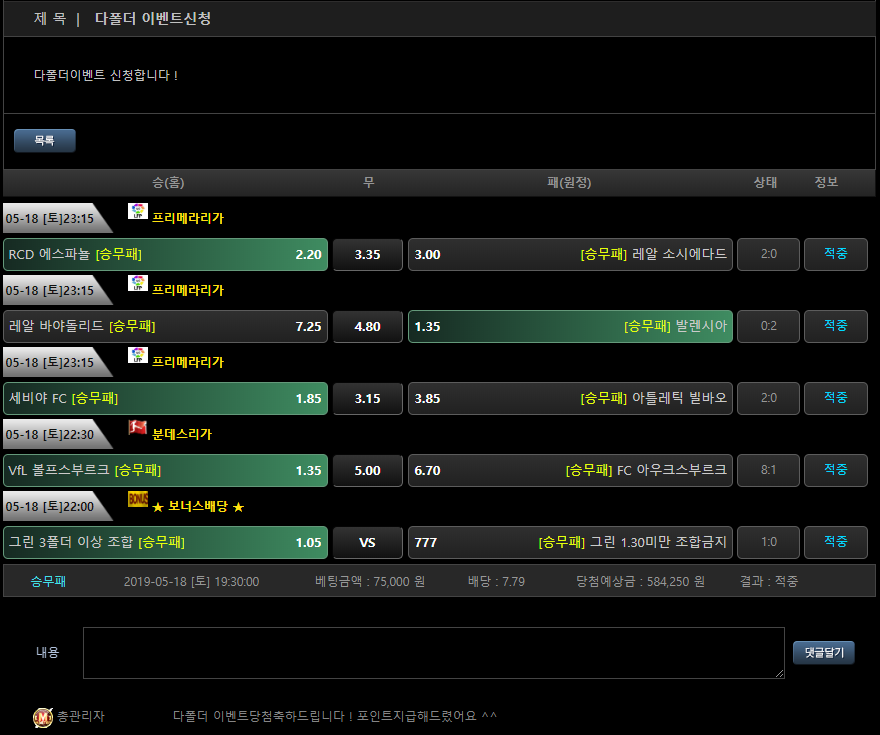Click the La Liga icon above 레알 바야돌리드 match
The height and width of the screenshot is (735, 880).
[x=138, y=283]
